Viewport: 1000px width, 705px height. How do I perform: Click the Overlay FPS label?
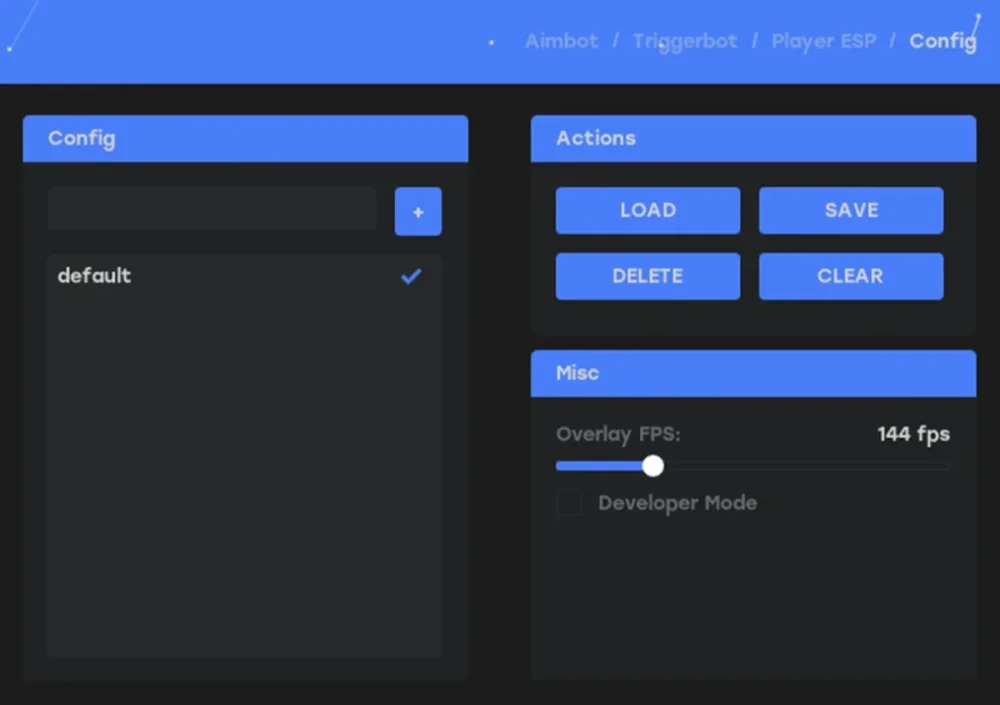[618, 434]
